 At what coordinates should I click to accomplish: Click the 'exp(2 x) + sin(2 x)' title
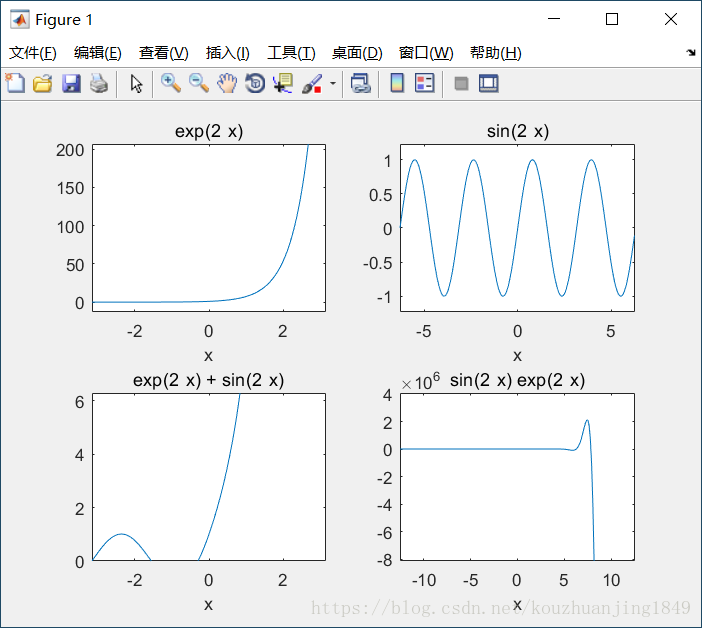point(209,380)
